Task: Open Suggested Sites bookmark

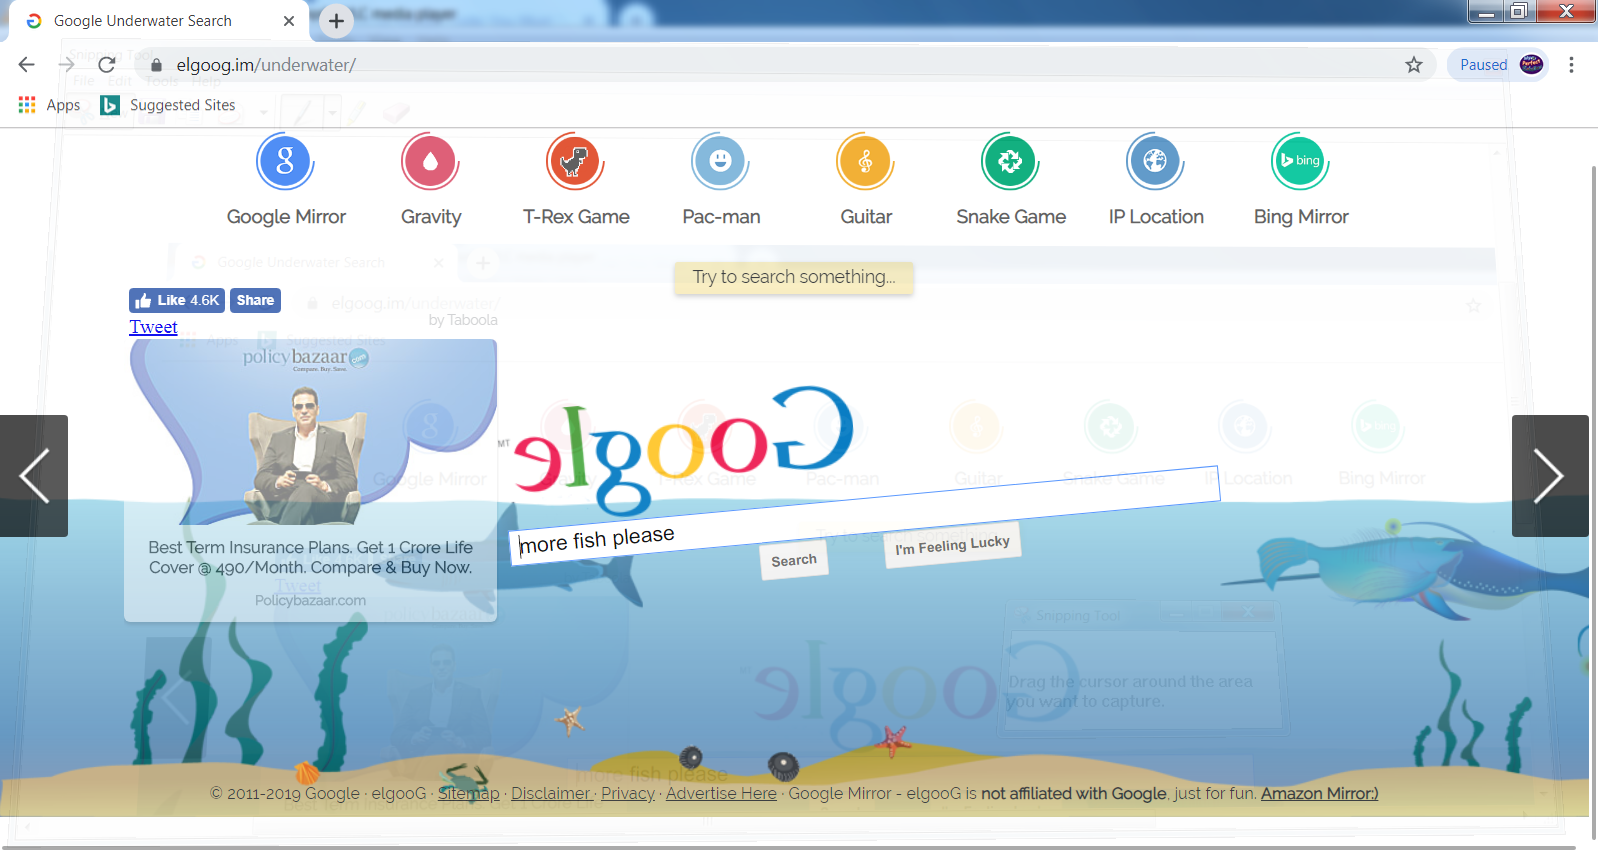Action: click(x=168, y=105)
